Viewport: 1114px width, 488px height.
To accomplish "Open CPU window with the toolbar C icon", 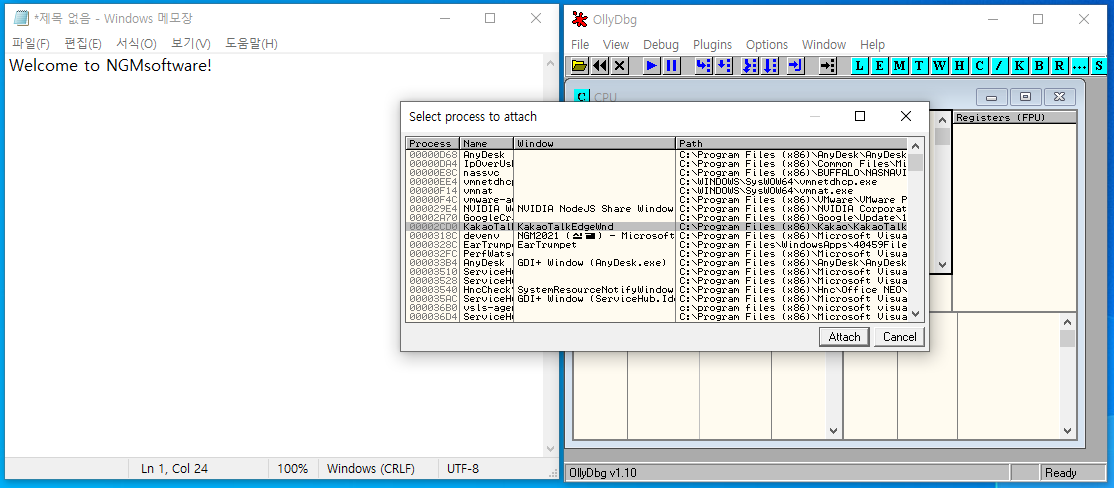I will (x=980, y=66).
